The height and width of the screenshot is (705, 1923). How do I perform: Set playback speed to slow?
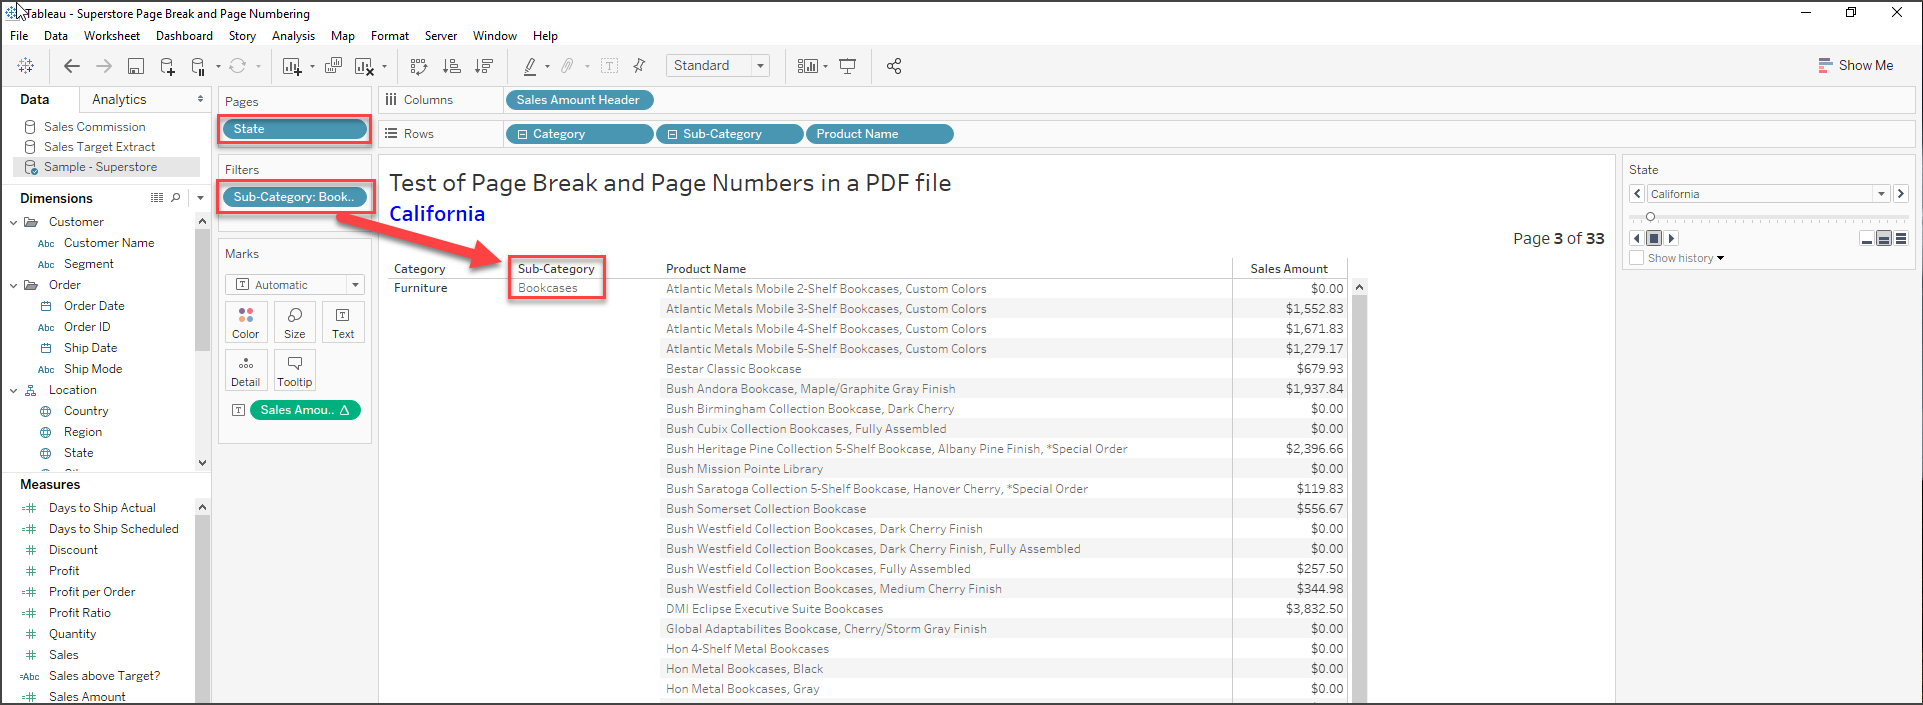[x=1867, y=238]
